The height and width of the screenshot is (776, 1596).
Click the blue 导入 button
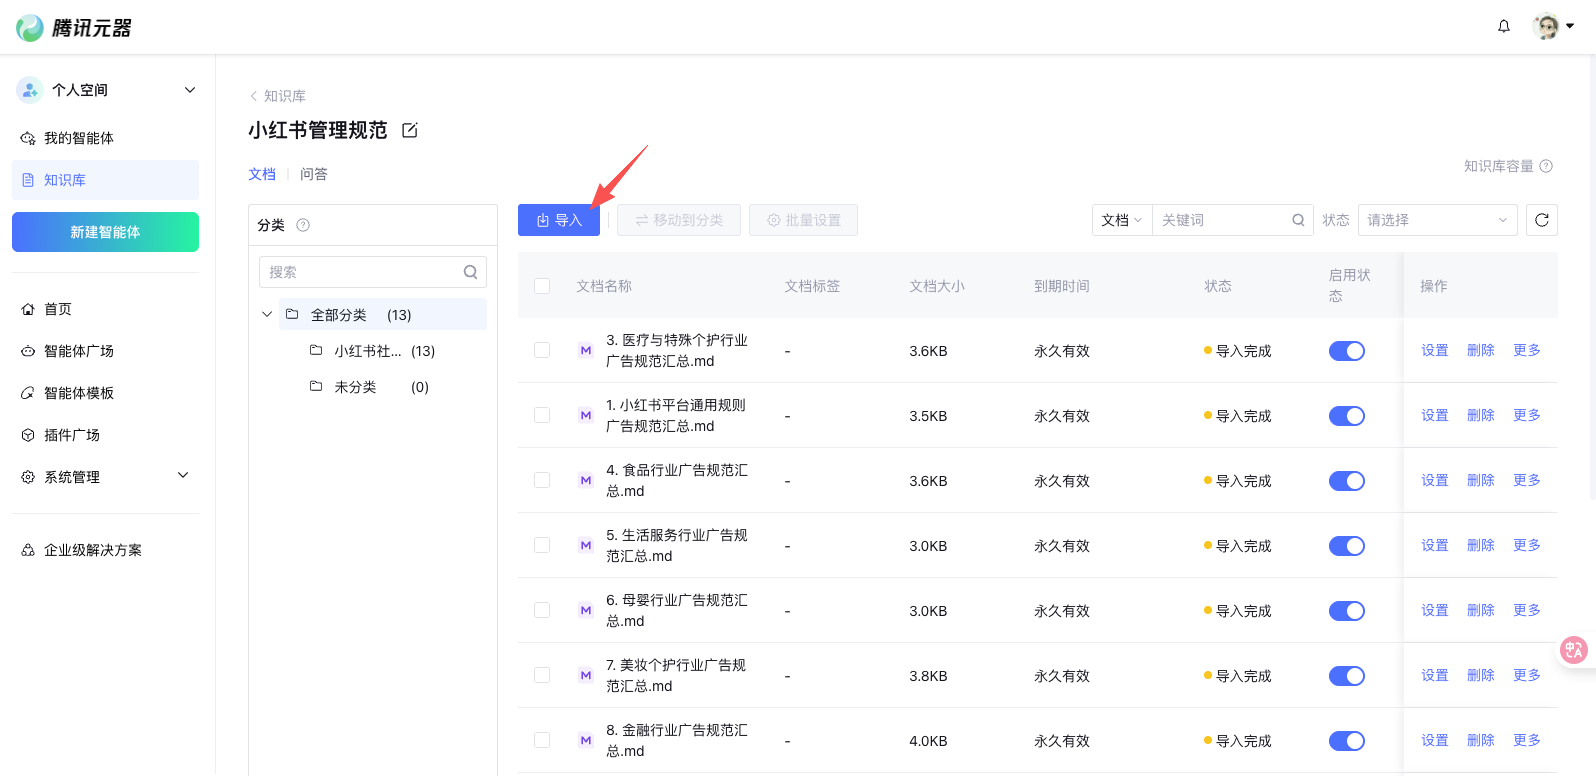point(558,220)
